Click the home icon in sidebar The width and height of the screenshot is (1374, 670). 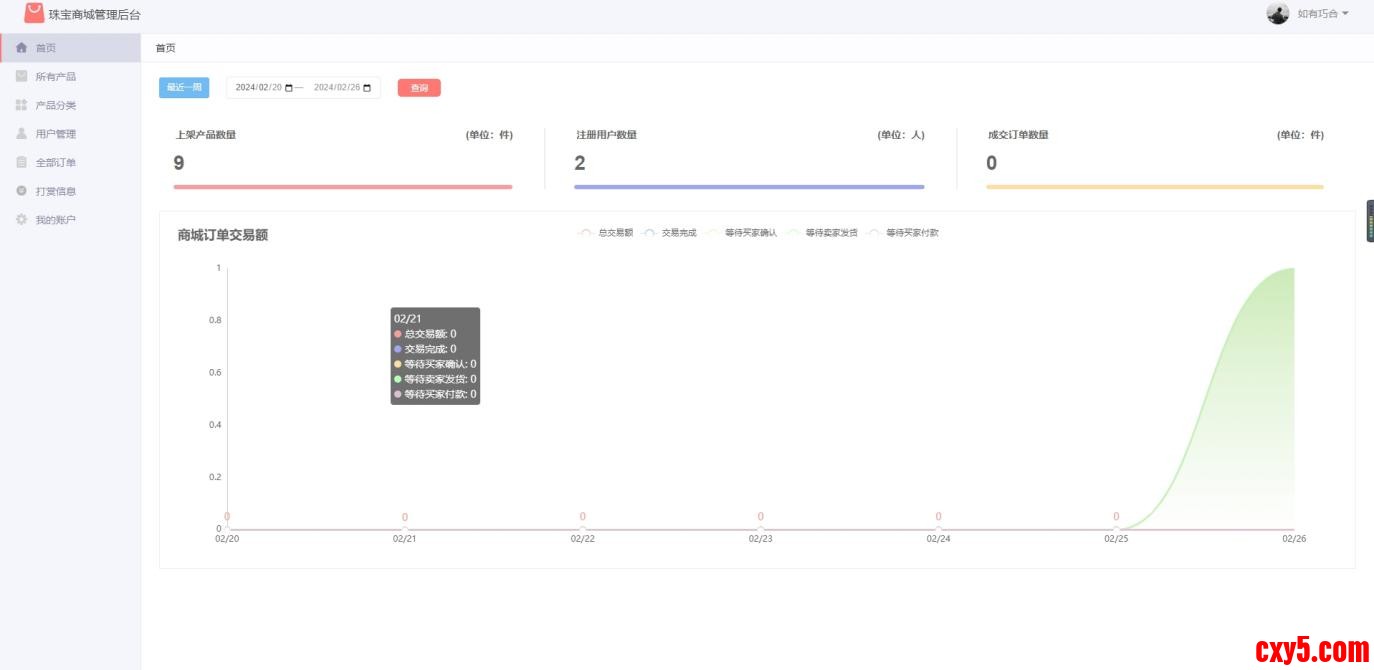click(x=21, y=48)
